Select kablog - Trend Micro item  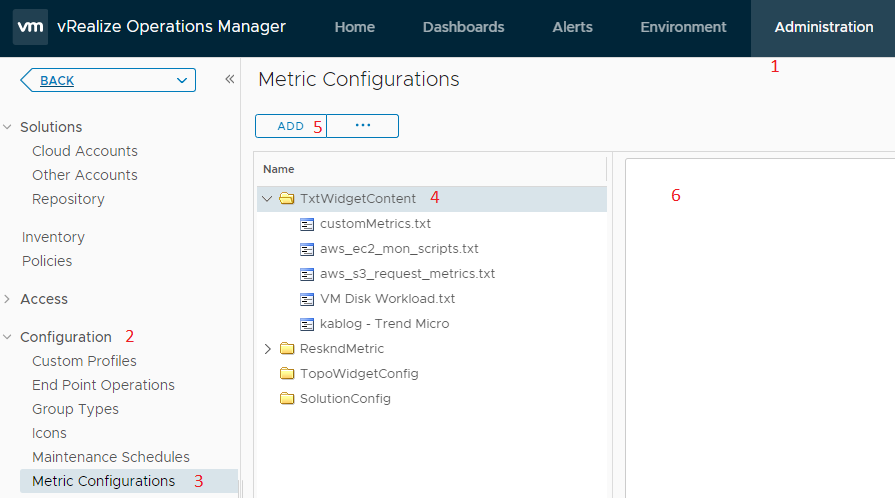[x=384, y=324]
